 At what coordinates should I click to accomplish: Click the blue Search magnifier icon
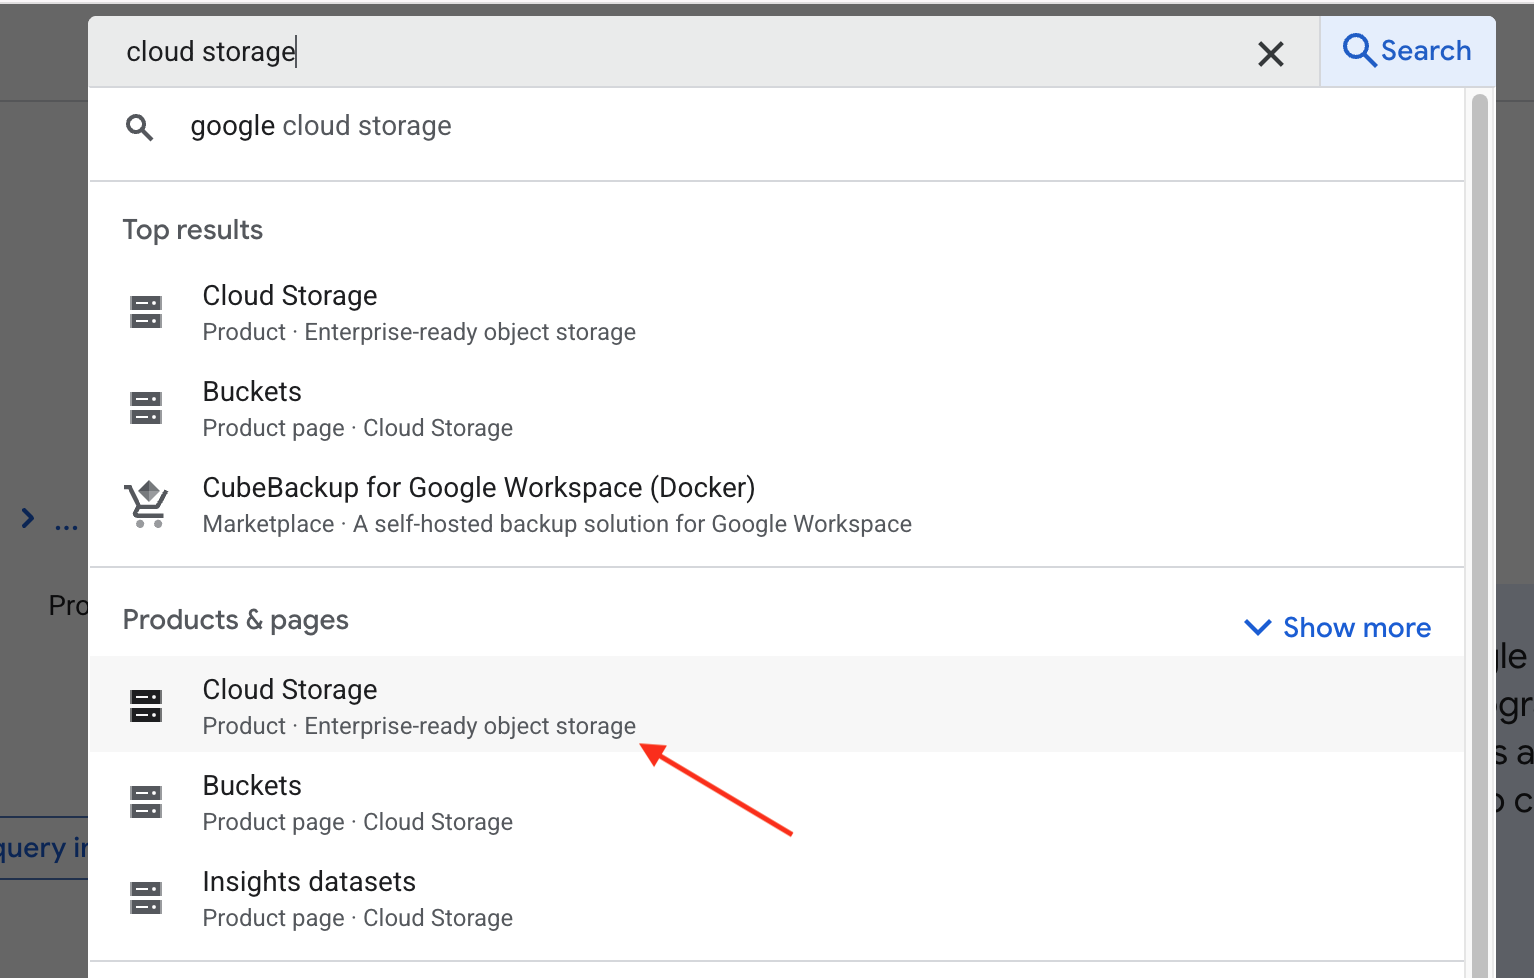tap(1358, 50)
